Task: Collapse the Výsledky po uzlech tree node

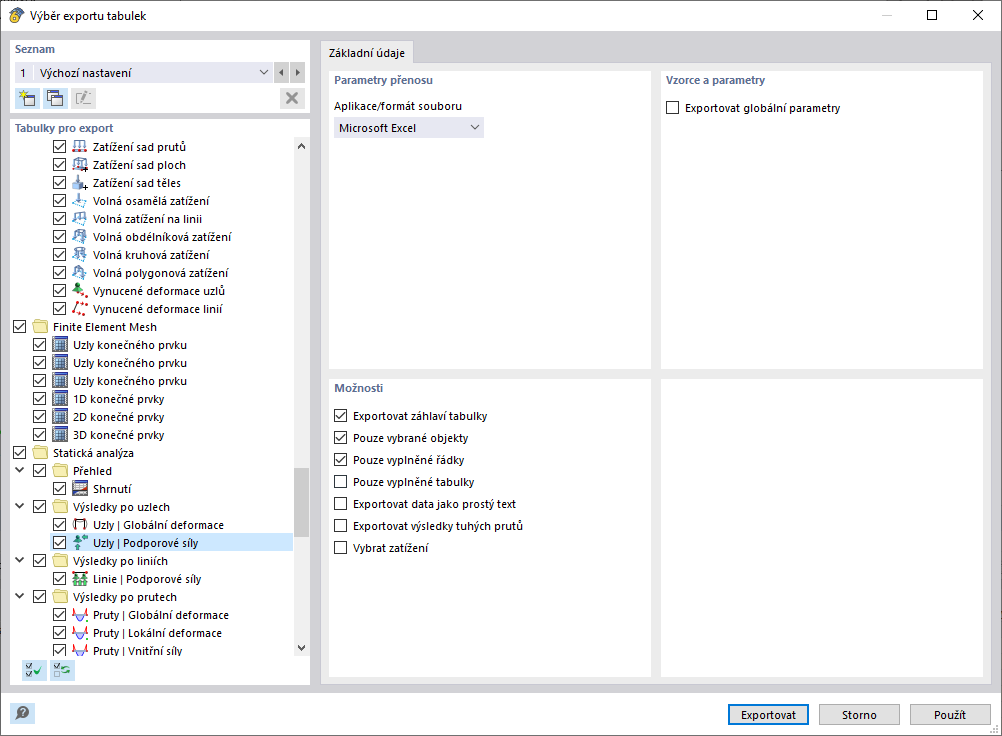Action: (x=19, y=507)
